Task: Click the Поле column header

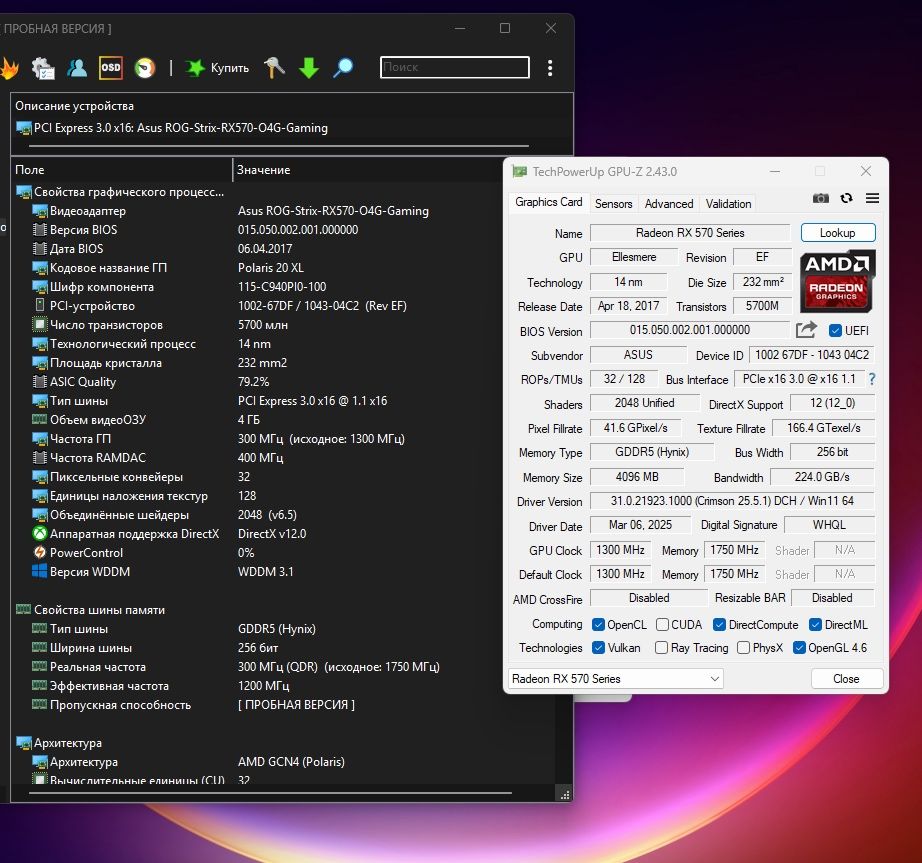Action: pos(122,169)
